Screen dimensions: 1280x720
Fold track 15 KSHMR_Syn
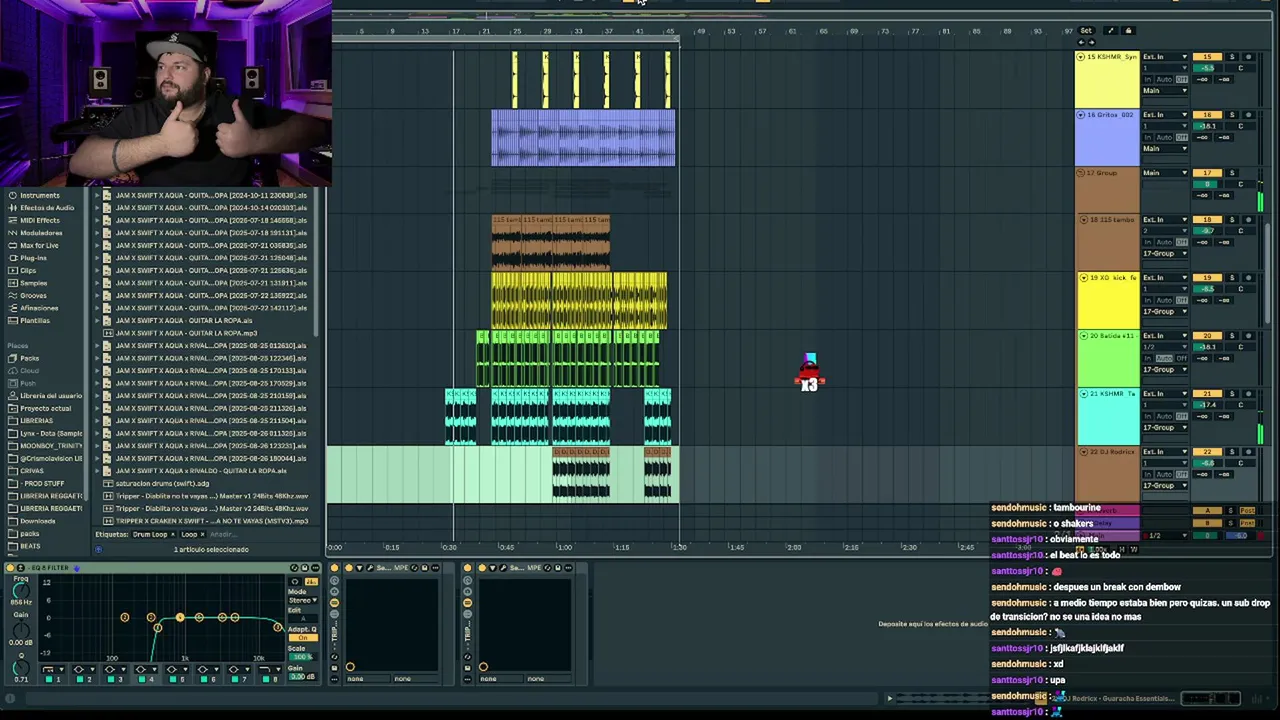coord(1080,57)
